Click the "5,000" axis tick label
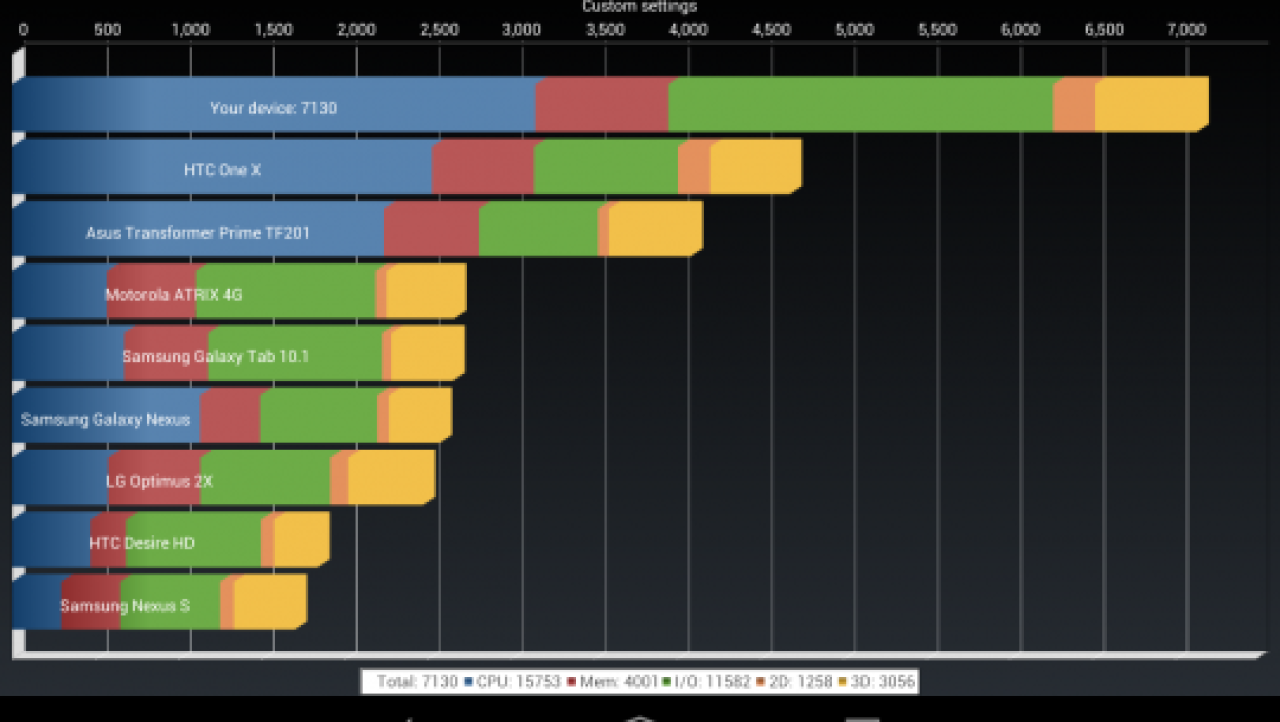The image size is (1280, 722). [854, 30]
